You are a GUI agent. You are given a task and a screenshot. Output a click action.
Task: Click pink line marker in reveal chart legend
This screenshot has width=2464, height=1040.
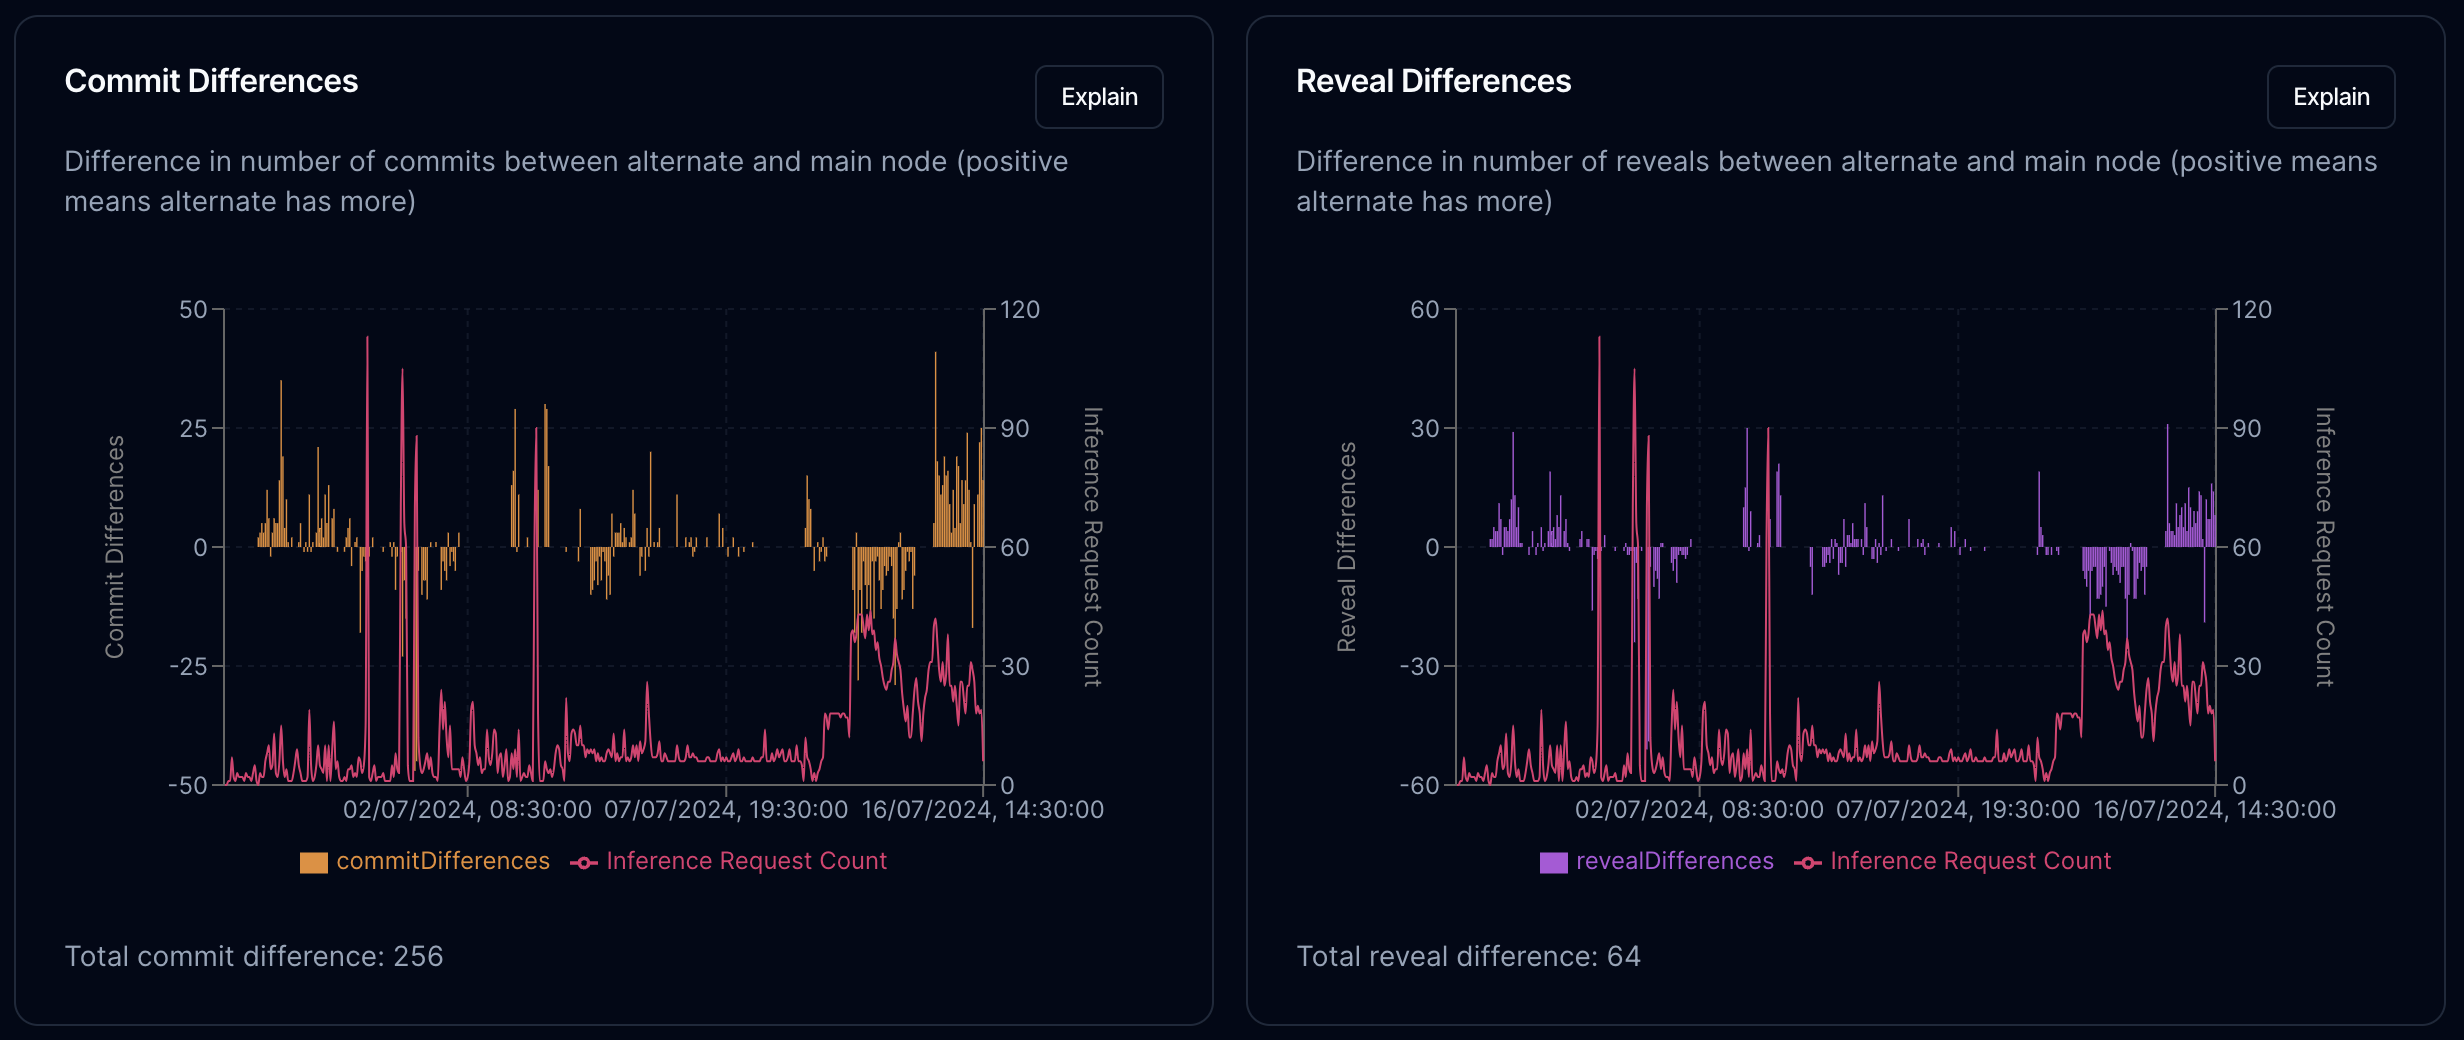pos(1808,862)
